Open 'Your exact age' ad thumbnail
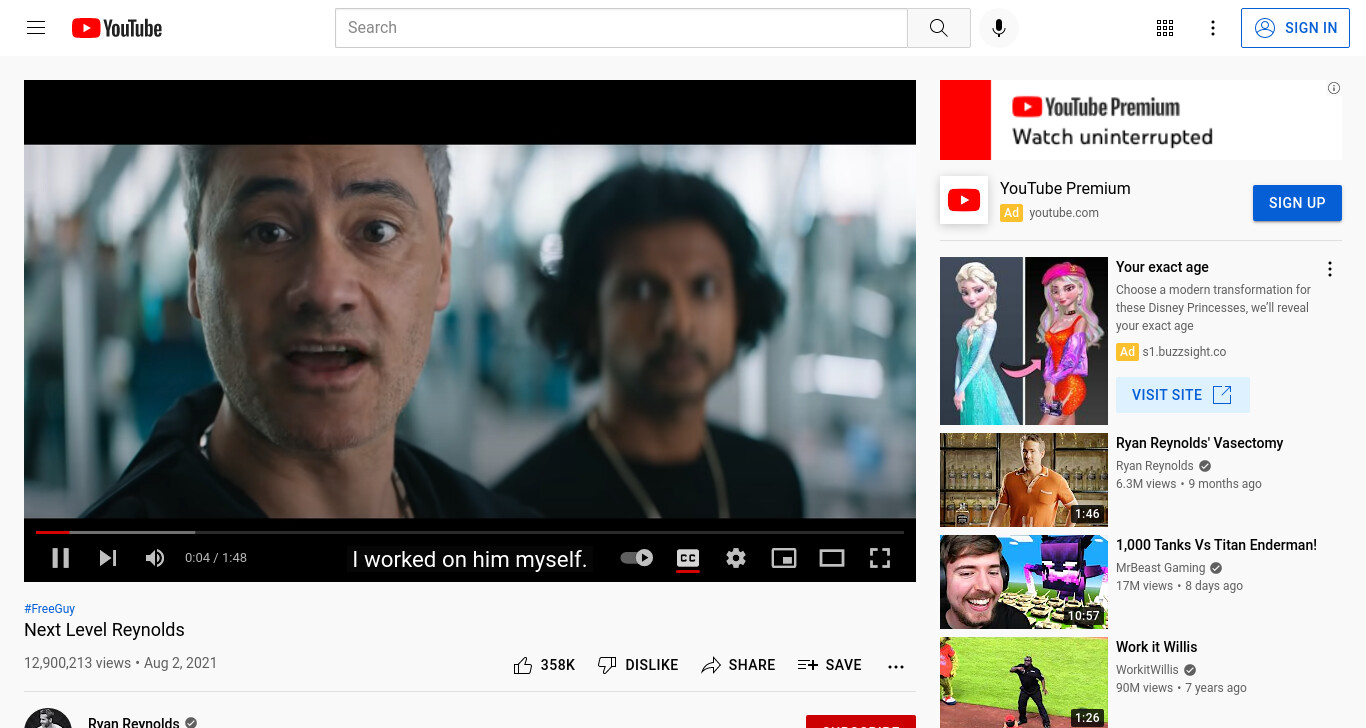The height and width of the screenshot is (728, 1366). pos(1024,341)
